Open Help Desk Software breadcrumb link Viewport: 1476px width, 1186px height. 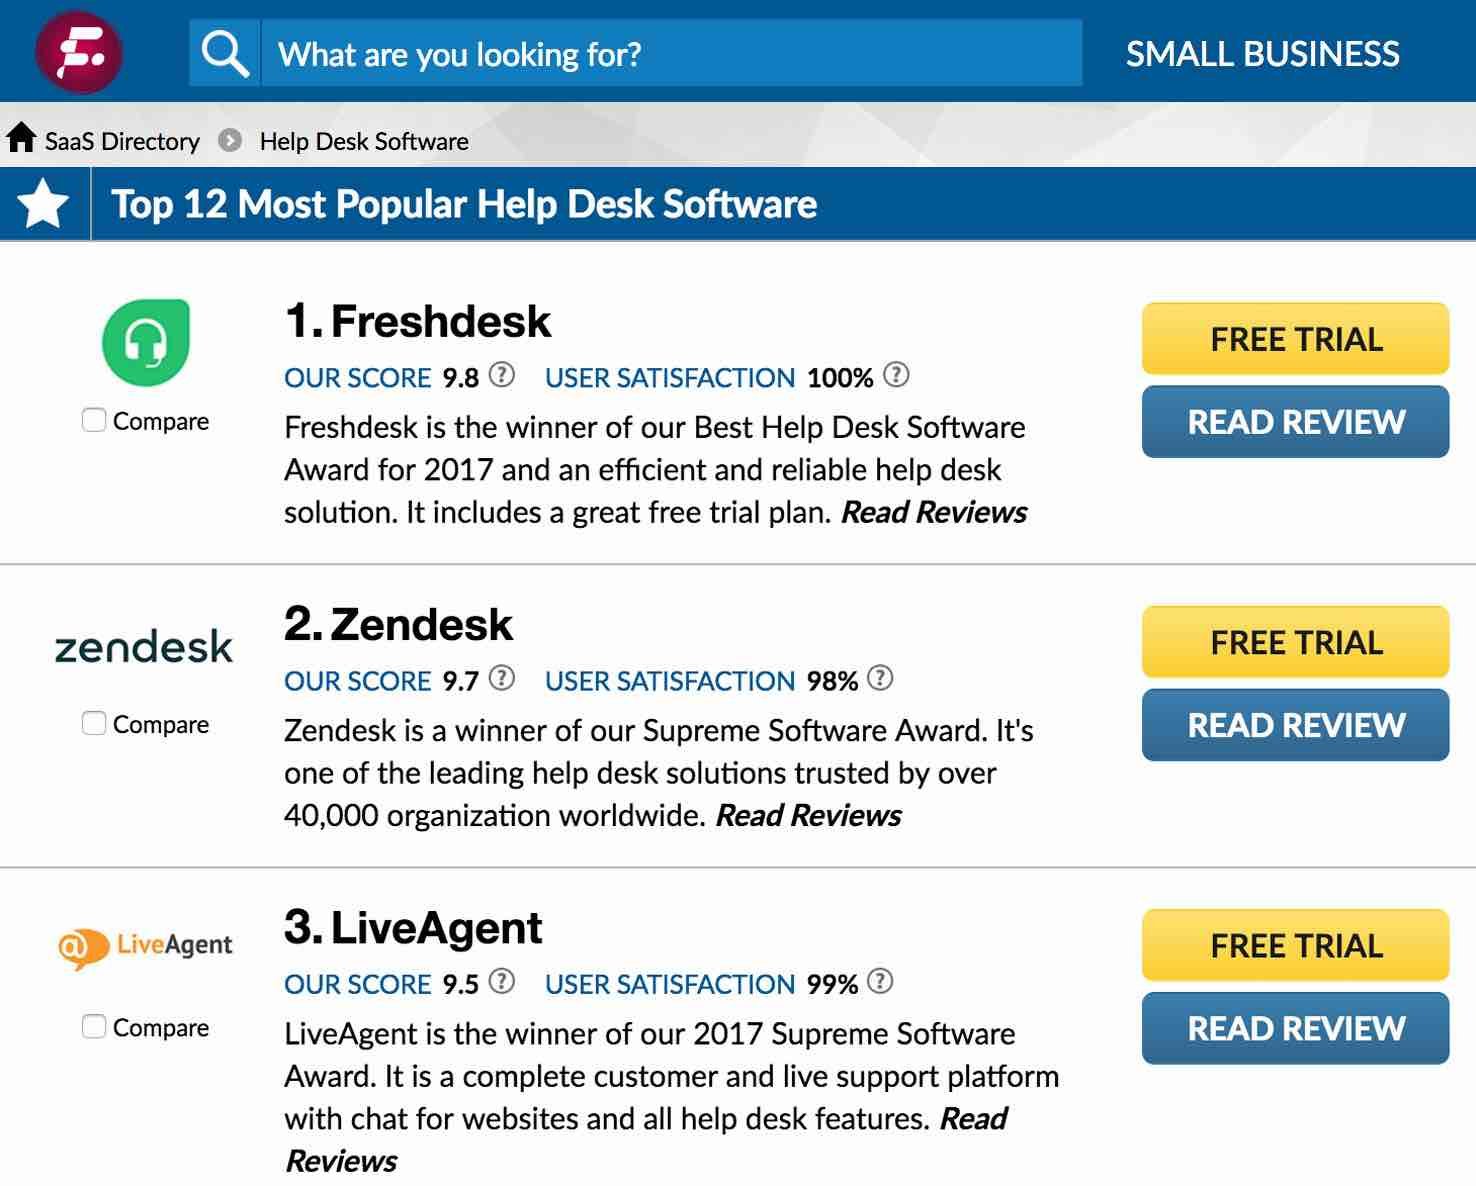pyautogui.click(x=364, y=141)
